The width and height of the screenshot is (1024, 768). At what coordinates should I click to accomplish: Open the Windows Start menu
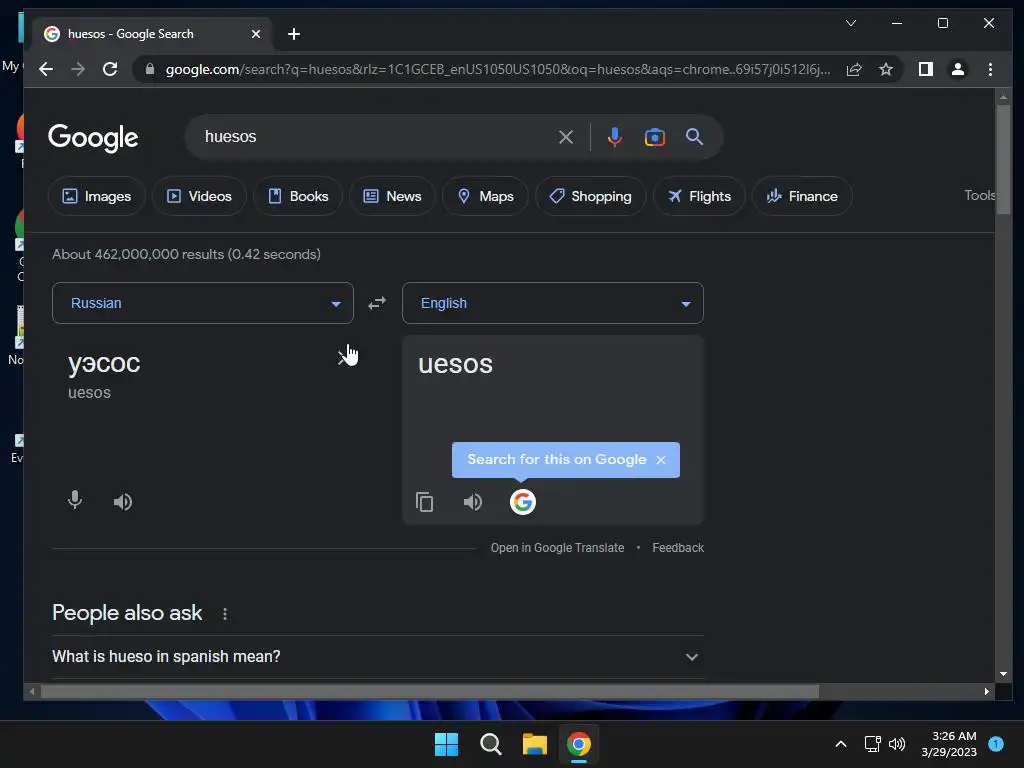point(447,744)
